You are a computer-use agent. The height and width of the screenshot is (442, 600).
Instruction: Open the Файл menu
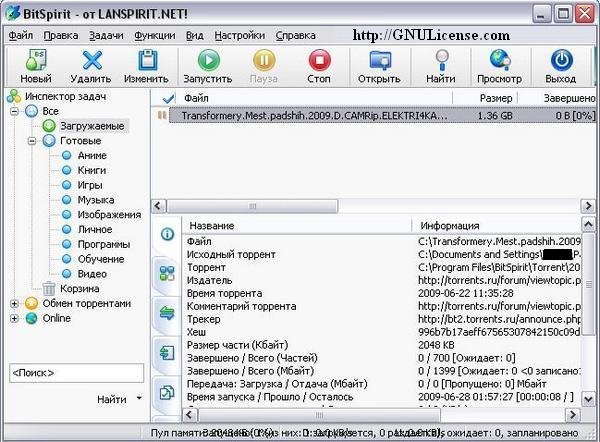[x=21, y=35]
